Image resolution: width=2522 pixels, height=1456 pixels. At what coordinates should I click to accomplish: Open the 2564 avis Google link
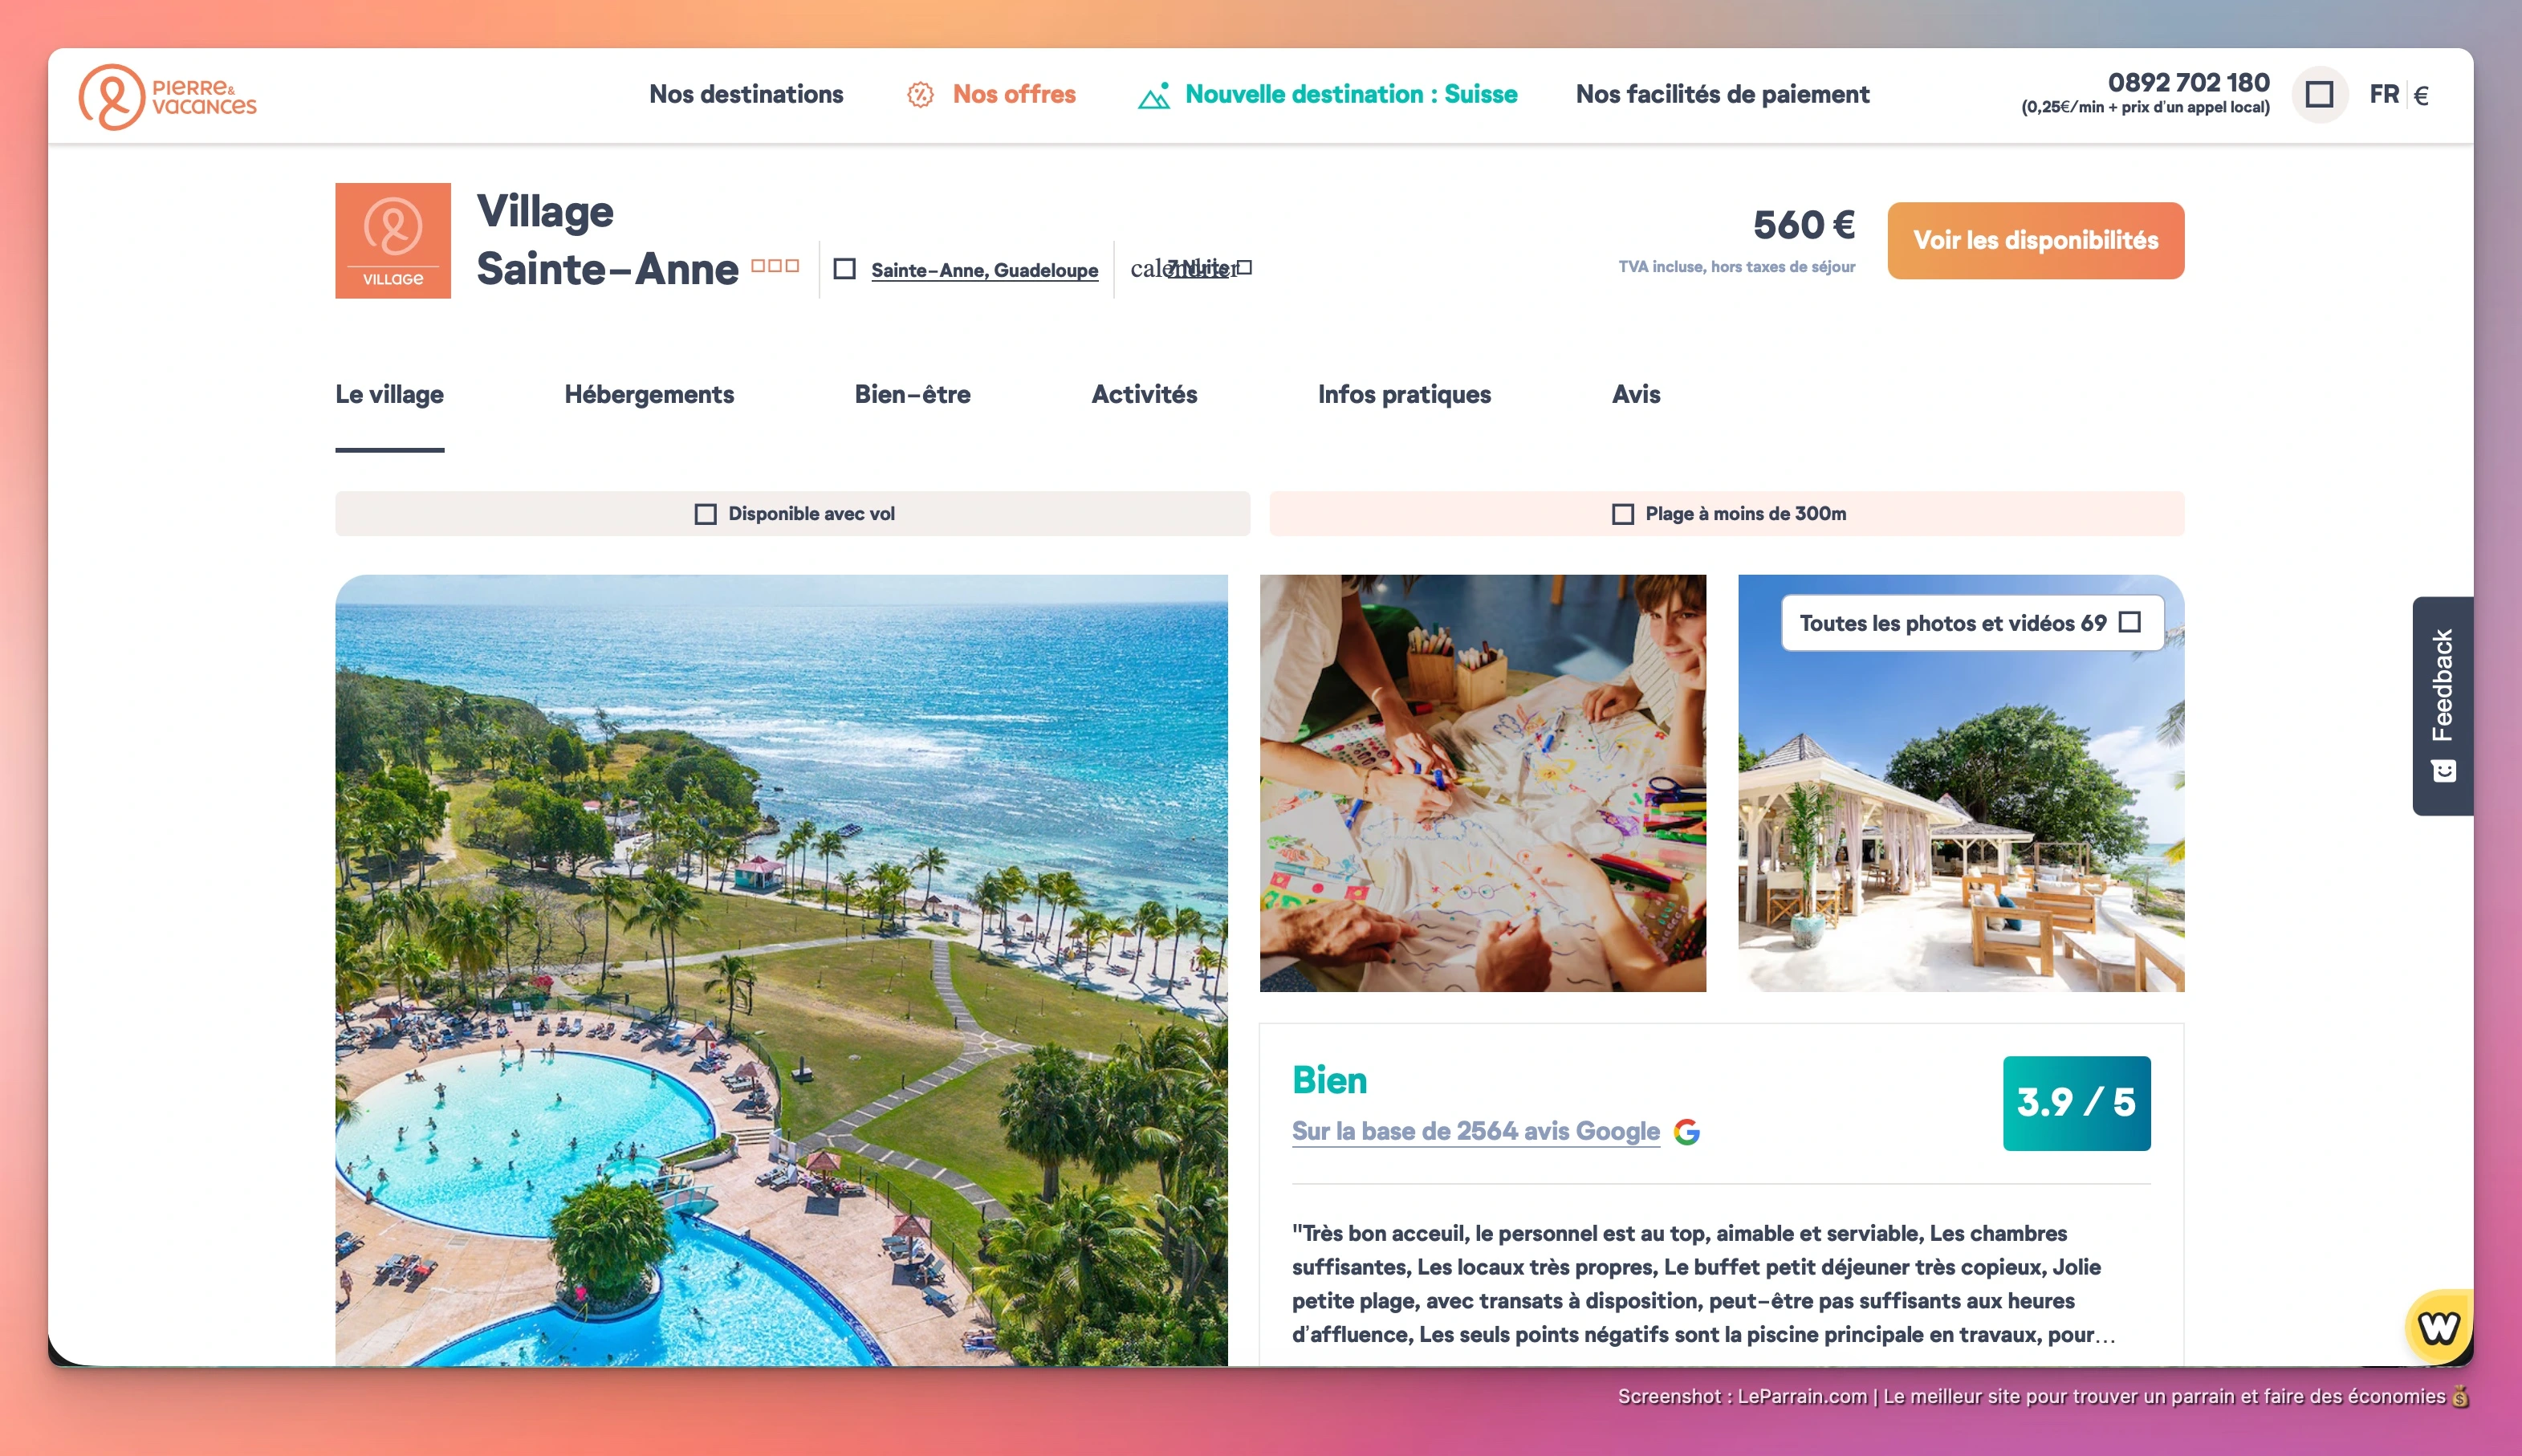(x=1475, y=1131)
